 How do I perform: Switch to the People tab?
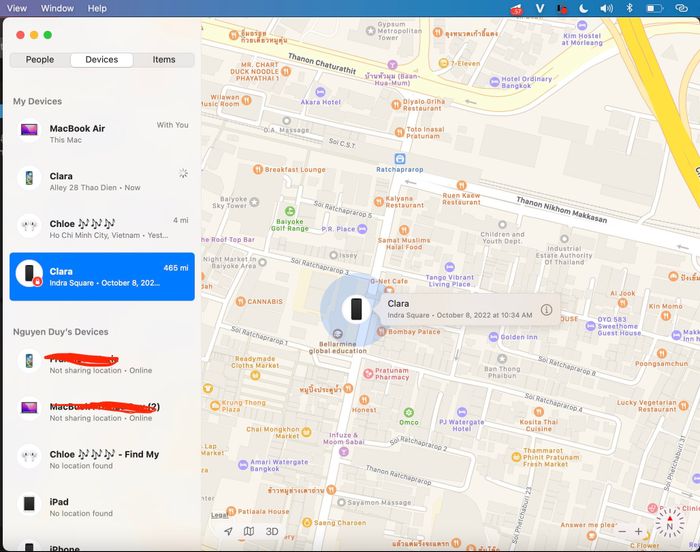point(40,59)
